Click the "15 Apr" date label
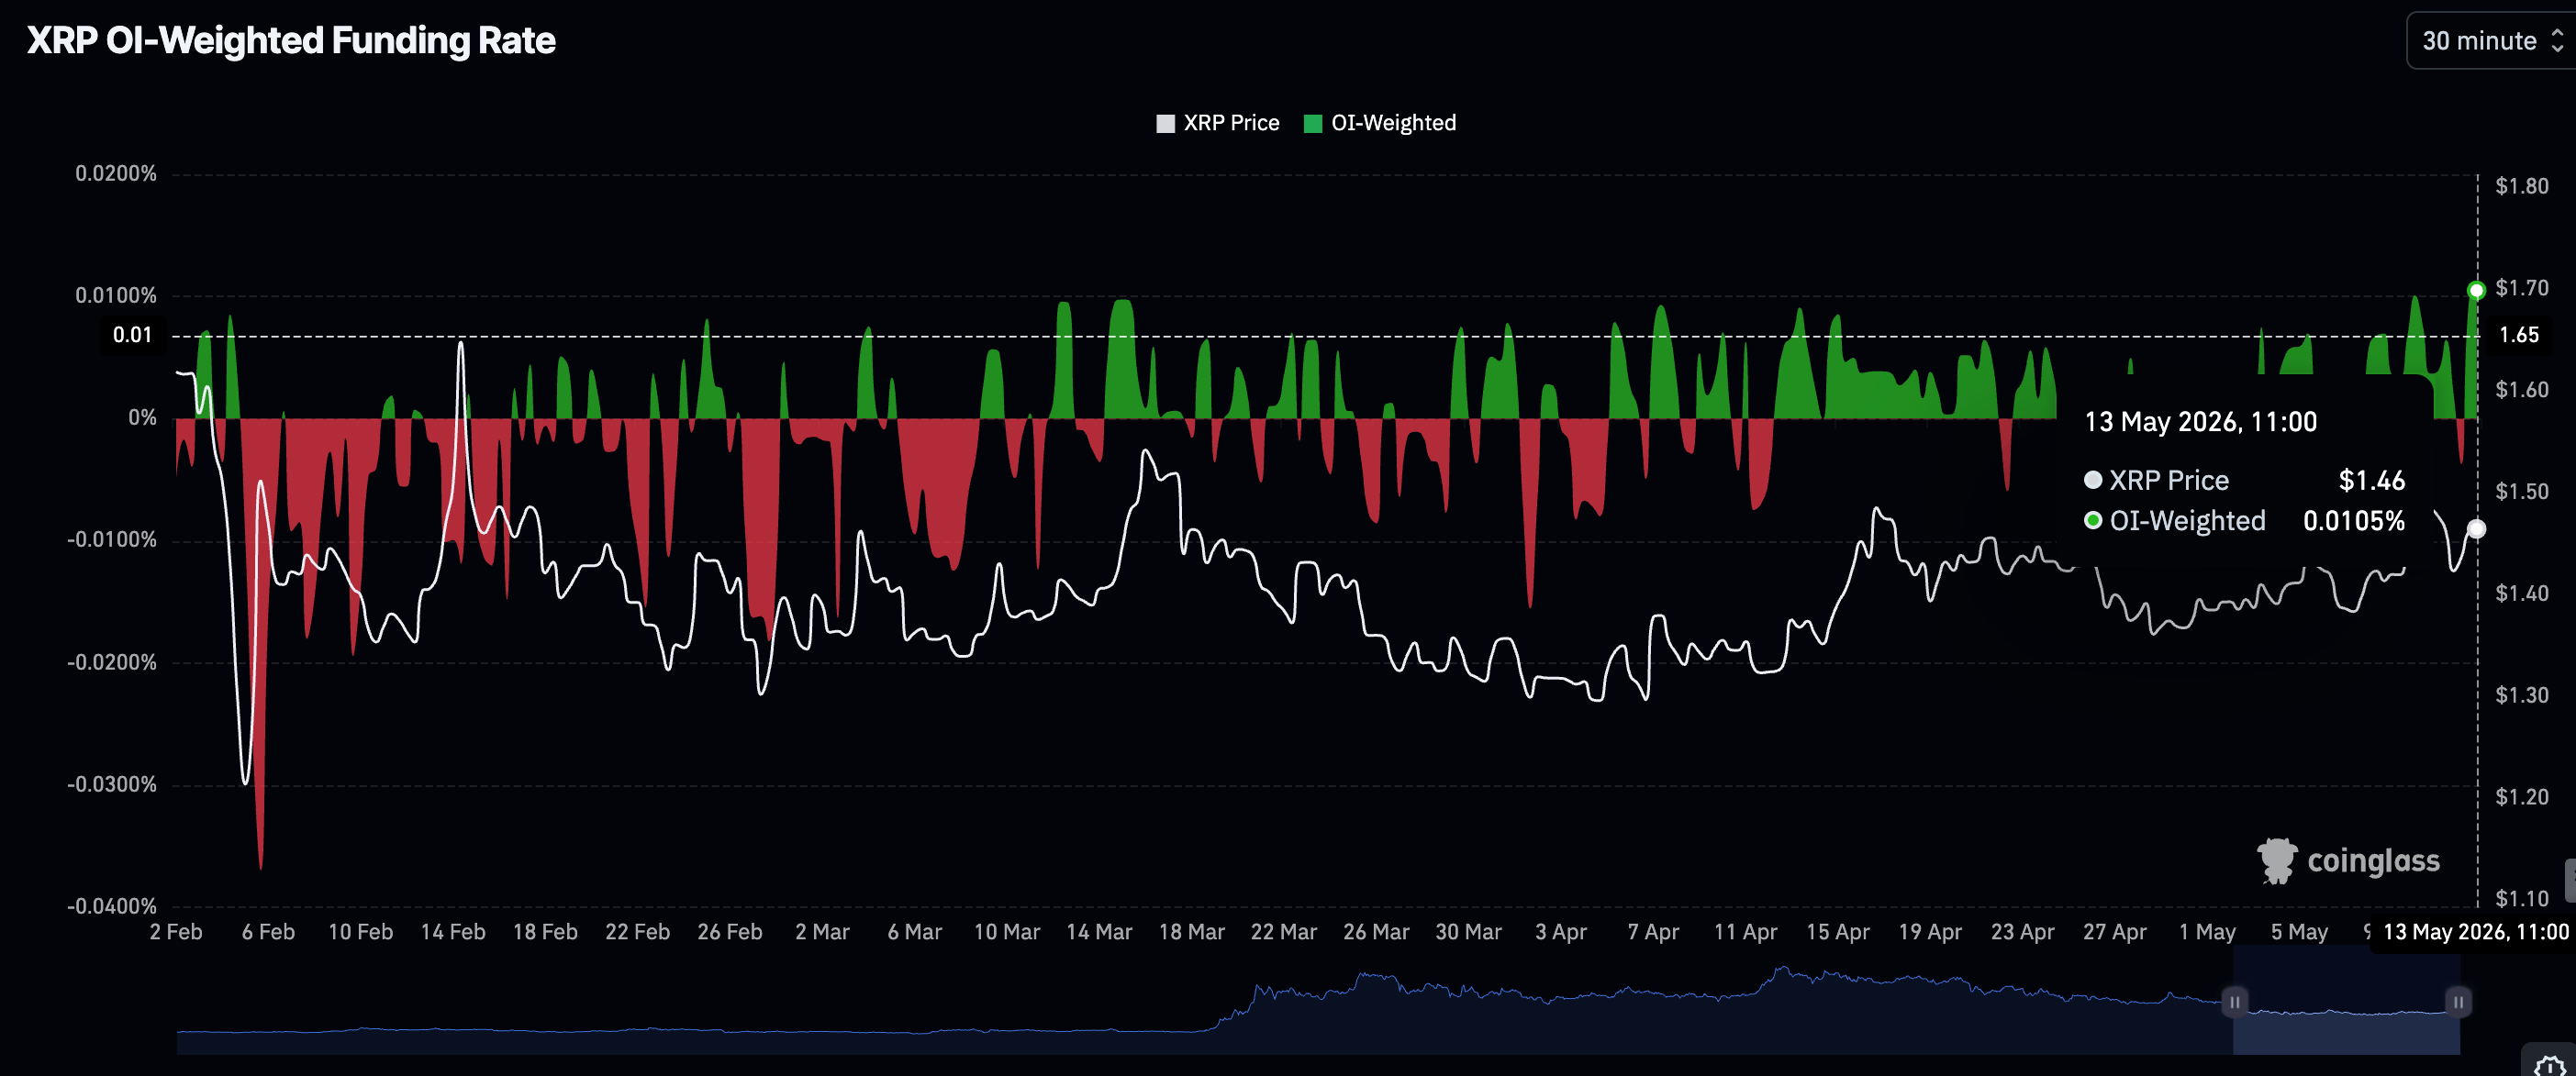 point(1838,932)
